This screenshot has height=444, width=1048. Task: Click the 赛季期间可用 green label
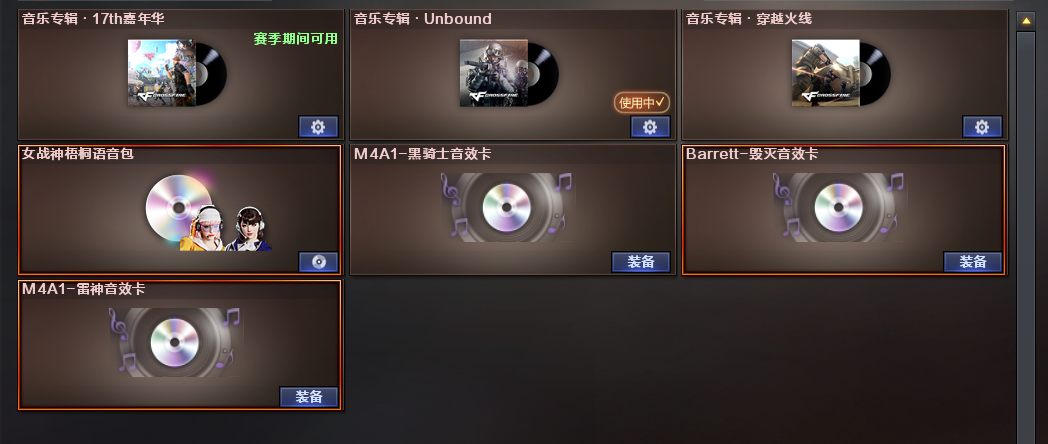(295, 39)
